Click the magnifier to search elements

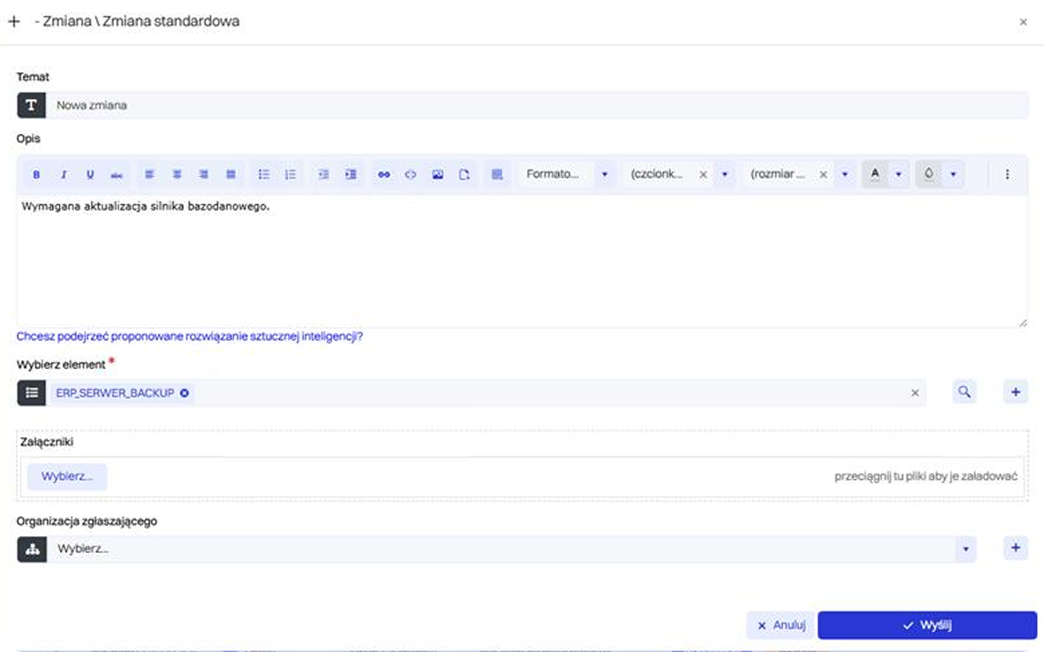[964, 392]
